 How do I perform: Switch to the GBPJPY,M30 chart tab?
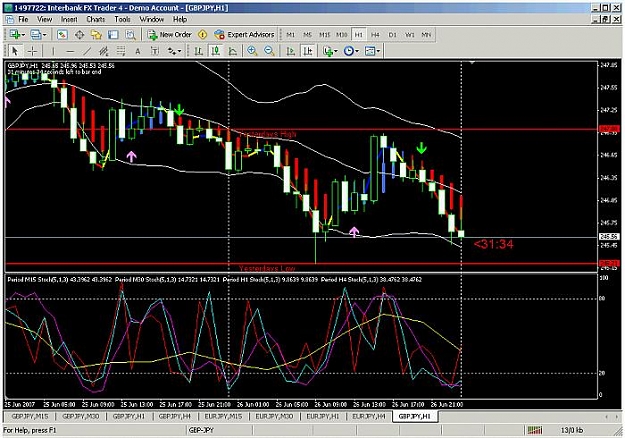click(x=81, y=416)
